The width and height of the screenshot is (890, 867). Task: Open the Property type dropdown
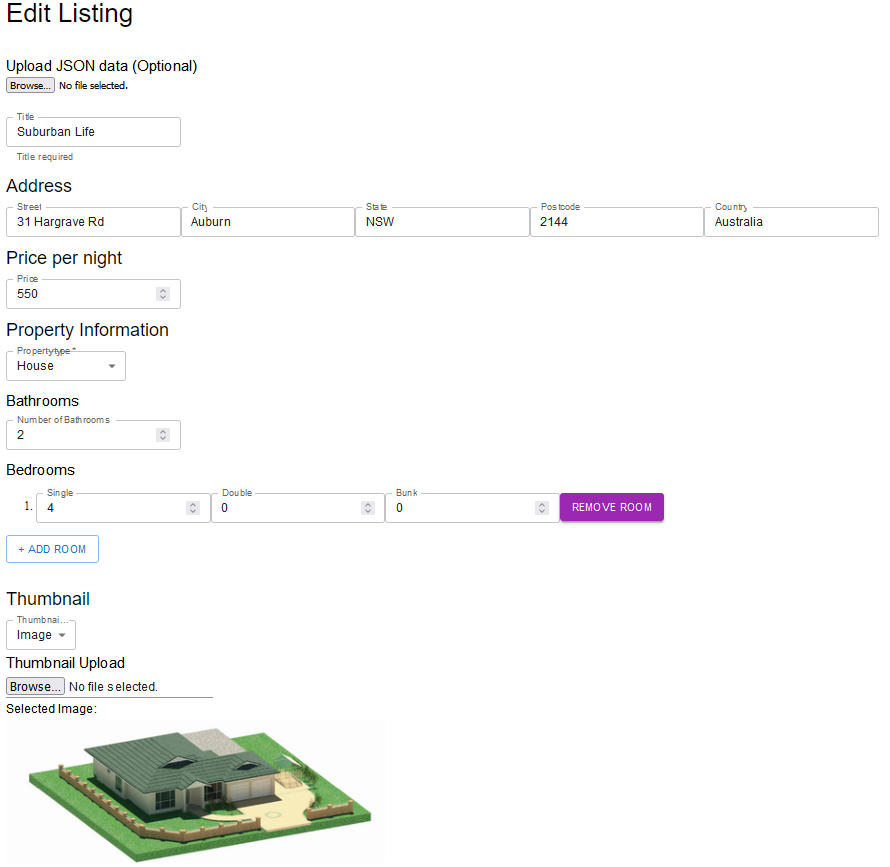[66, 366]
